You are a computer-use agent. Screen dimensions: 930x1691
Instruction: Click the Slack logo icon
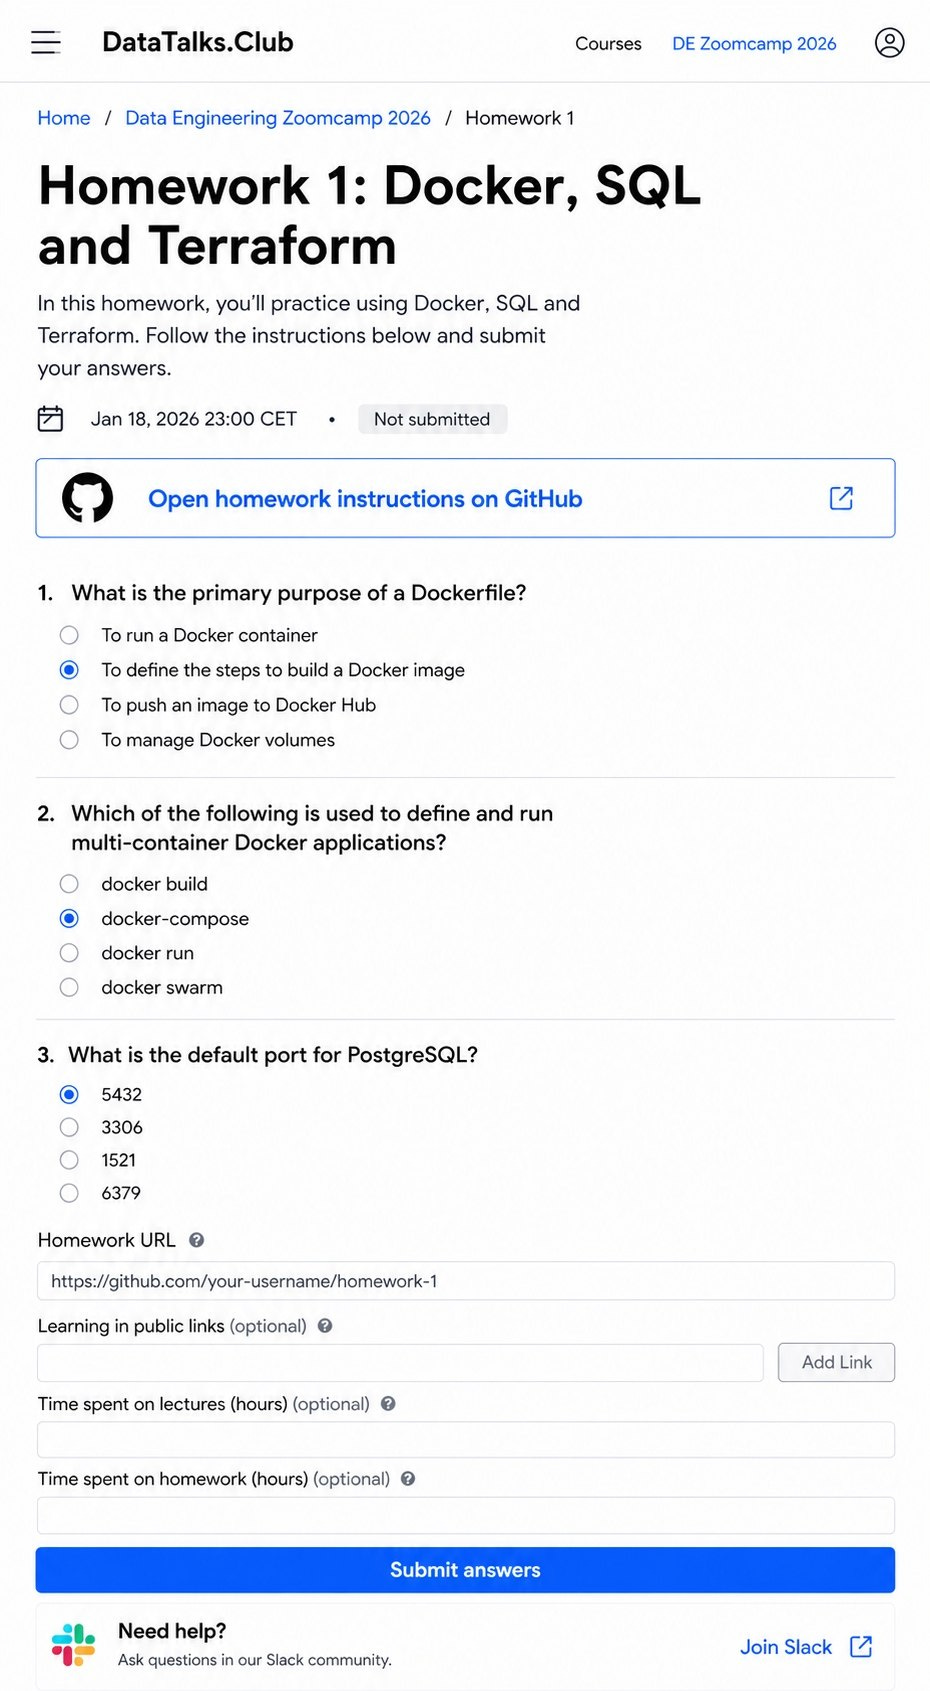click(x=73, y=1645)
